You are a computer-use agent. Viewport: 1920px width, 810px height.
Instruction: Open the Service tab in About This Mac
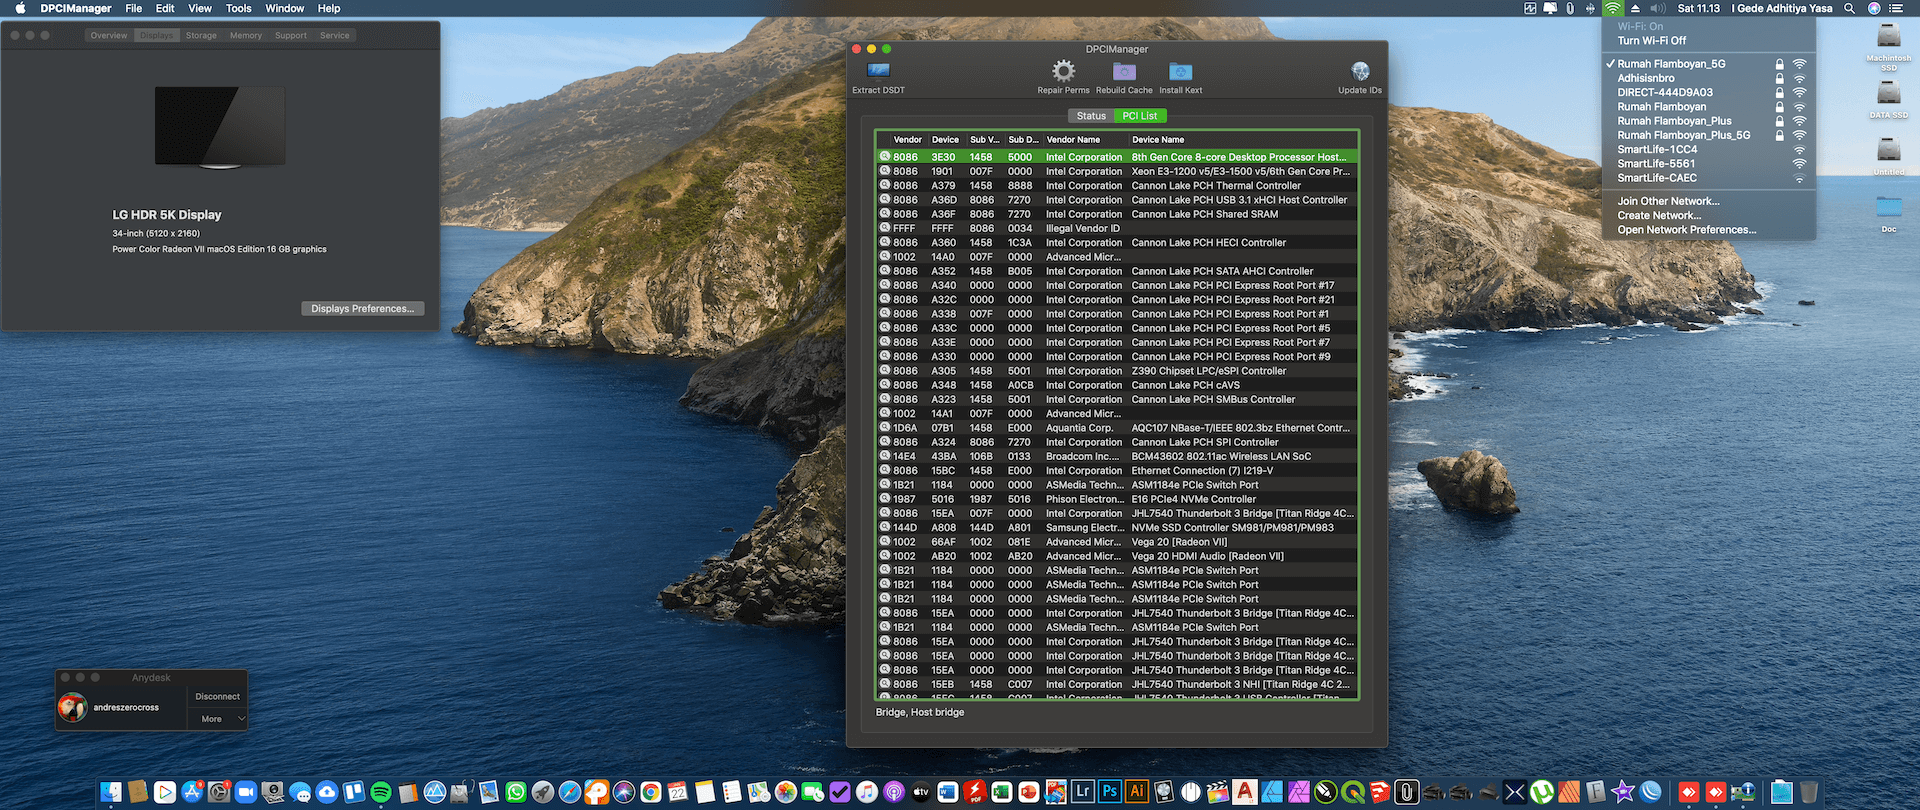(x=335, y=35)
